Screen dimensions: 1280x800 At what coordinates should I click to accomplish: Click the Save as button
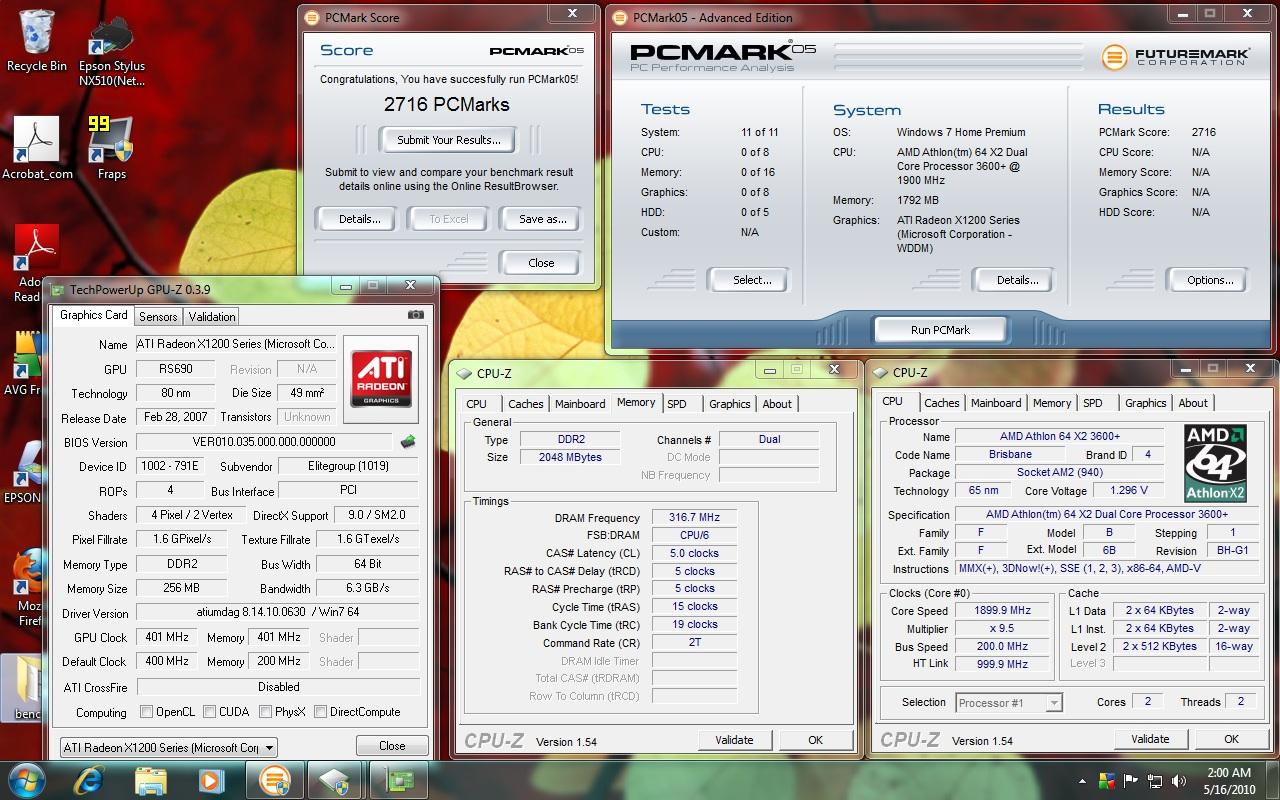pos(542,219)
